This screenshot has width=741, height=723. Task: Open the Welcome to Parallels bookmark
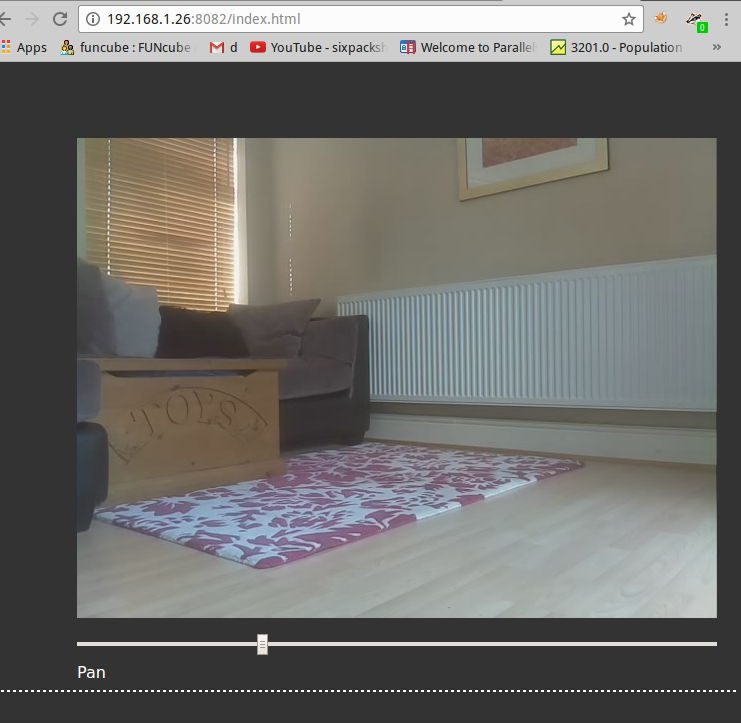[468, 47]
